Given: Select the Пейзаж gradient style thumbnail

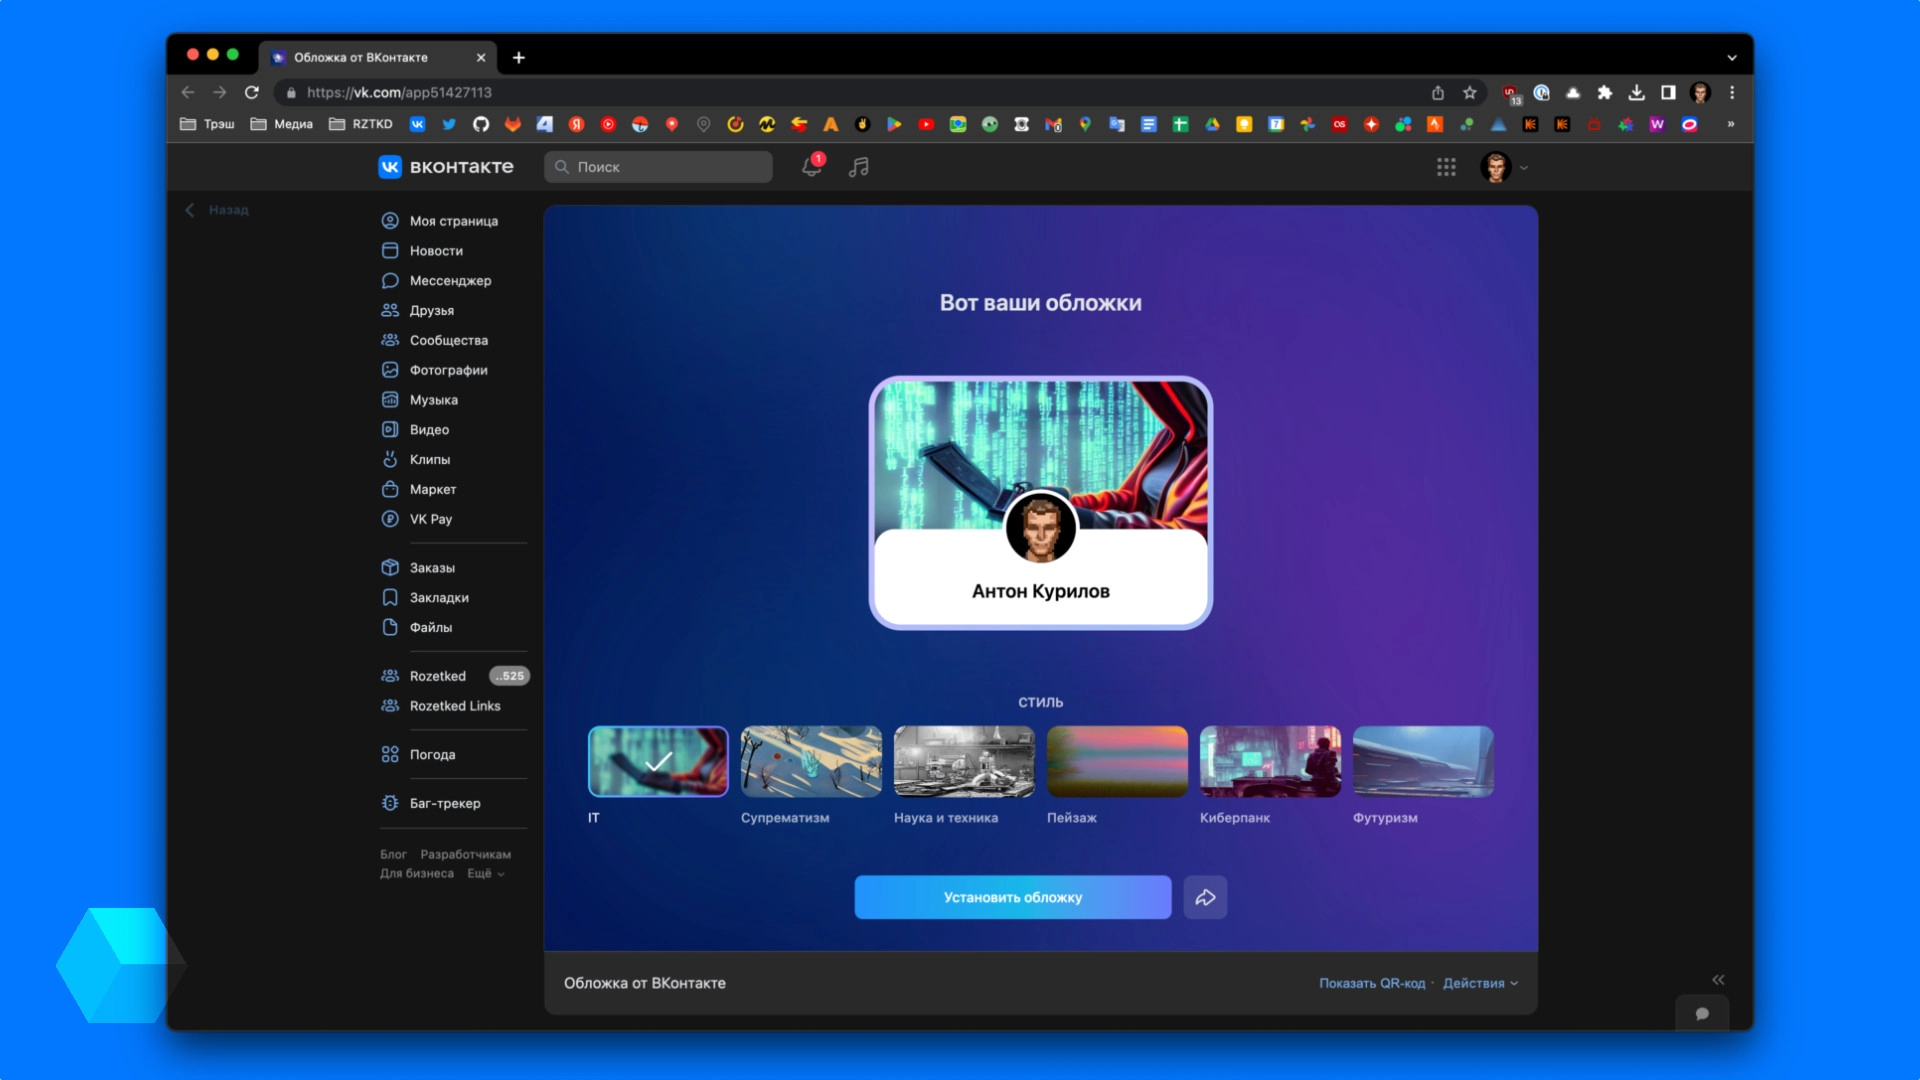Looking at the screenshot, I should coord(1117,761).
